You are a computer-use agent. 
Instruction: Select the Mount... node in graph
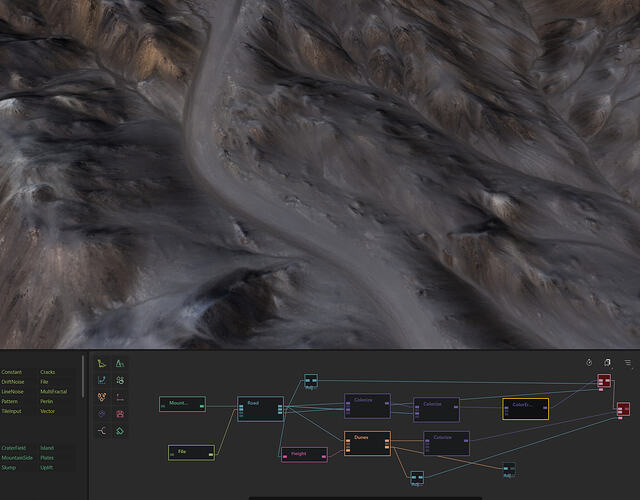(x=182, y=404)
